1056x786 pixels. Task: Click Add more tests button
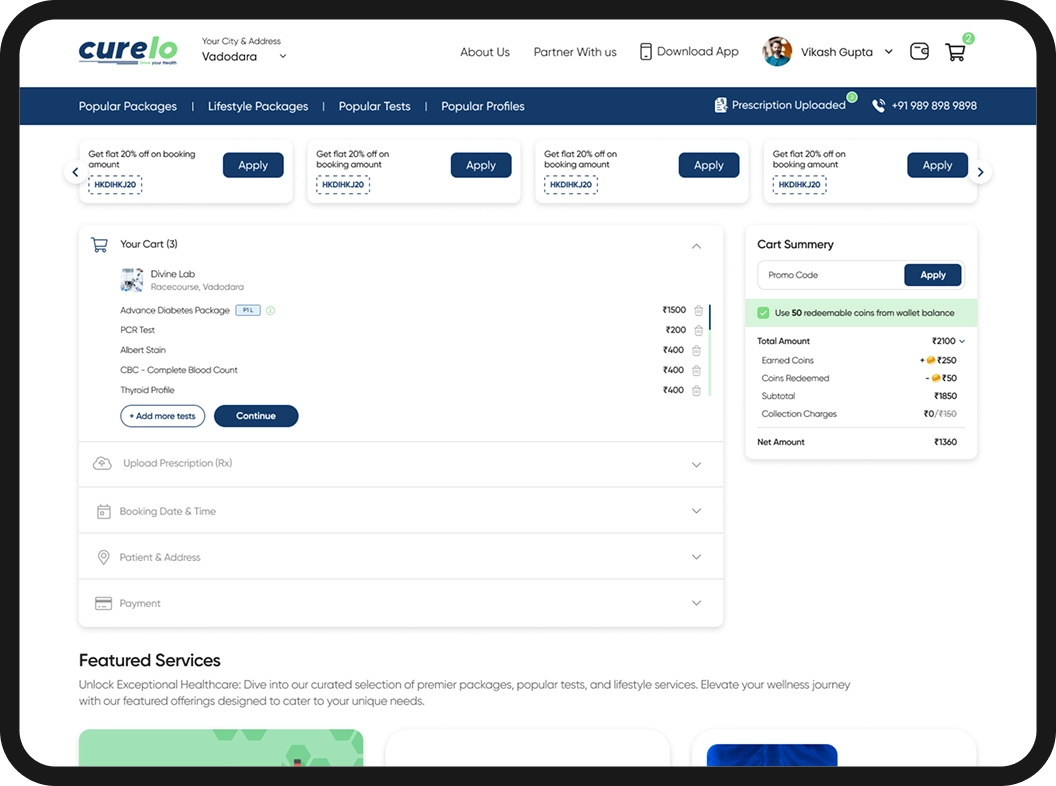tap(163, 416)
